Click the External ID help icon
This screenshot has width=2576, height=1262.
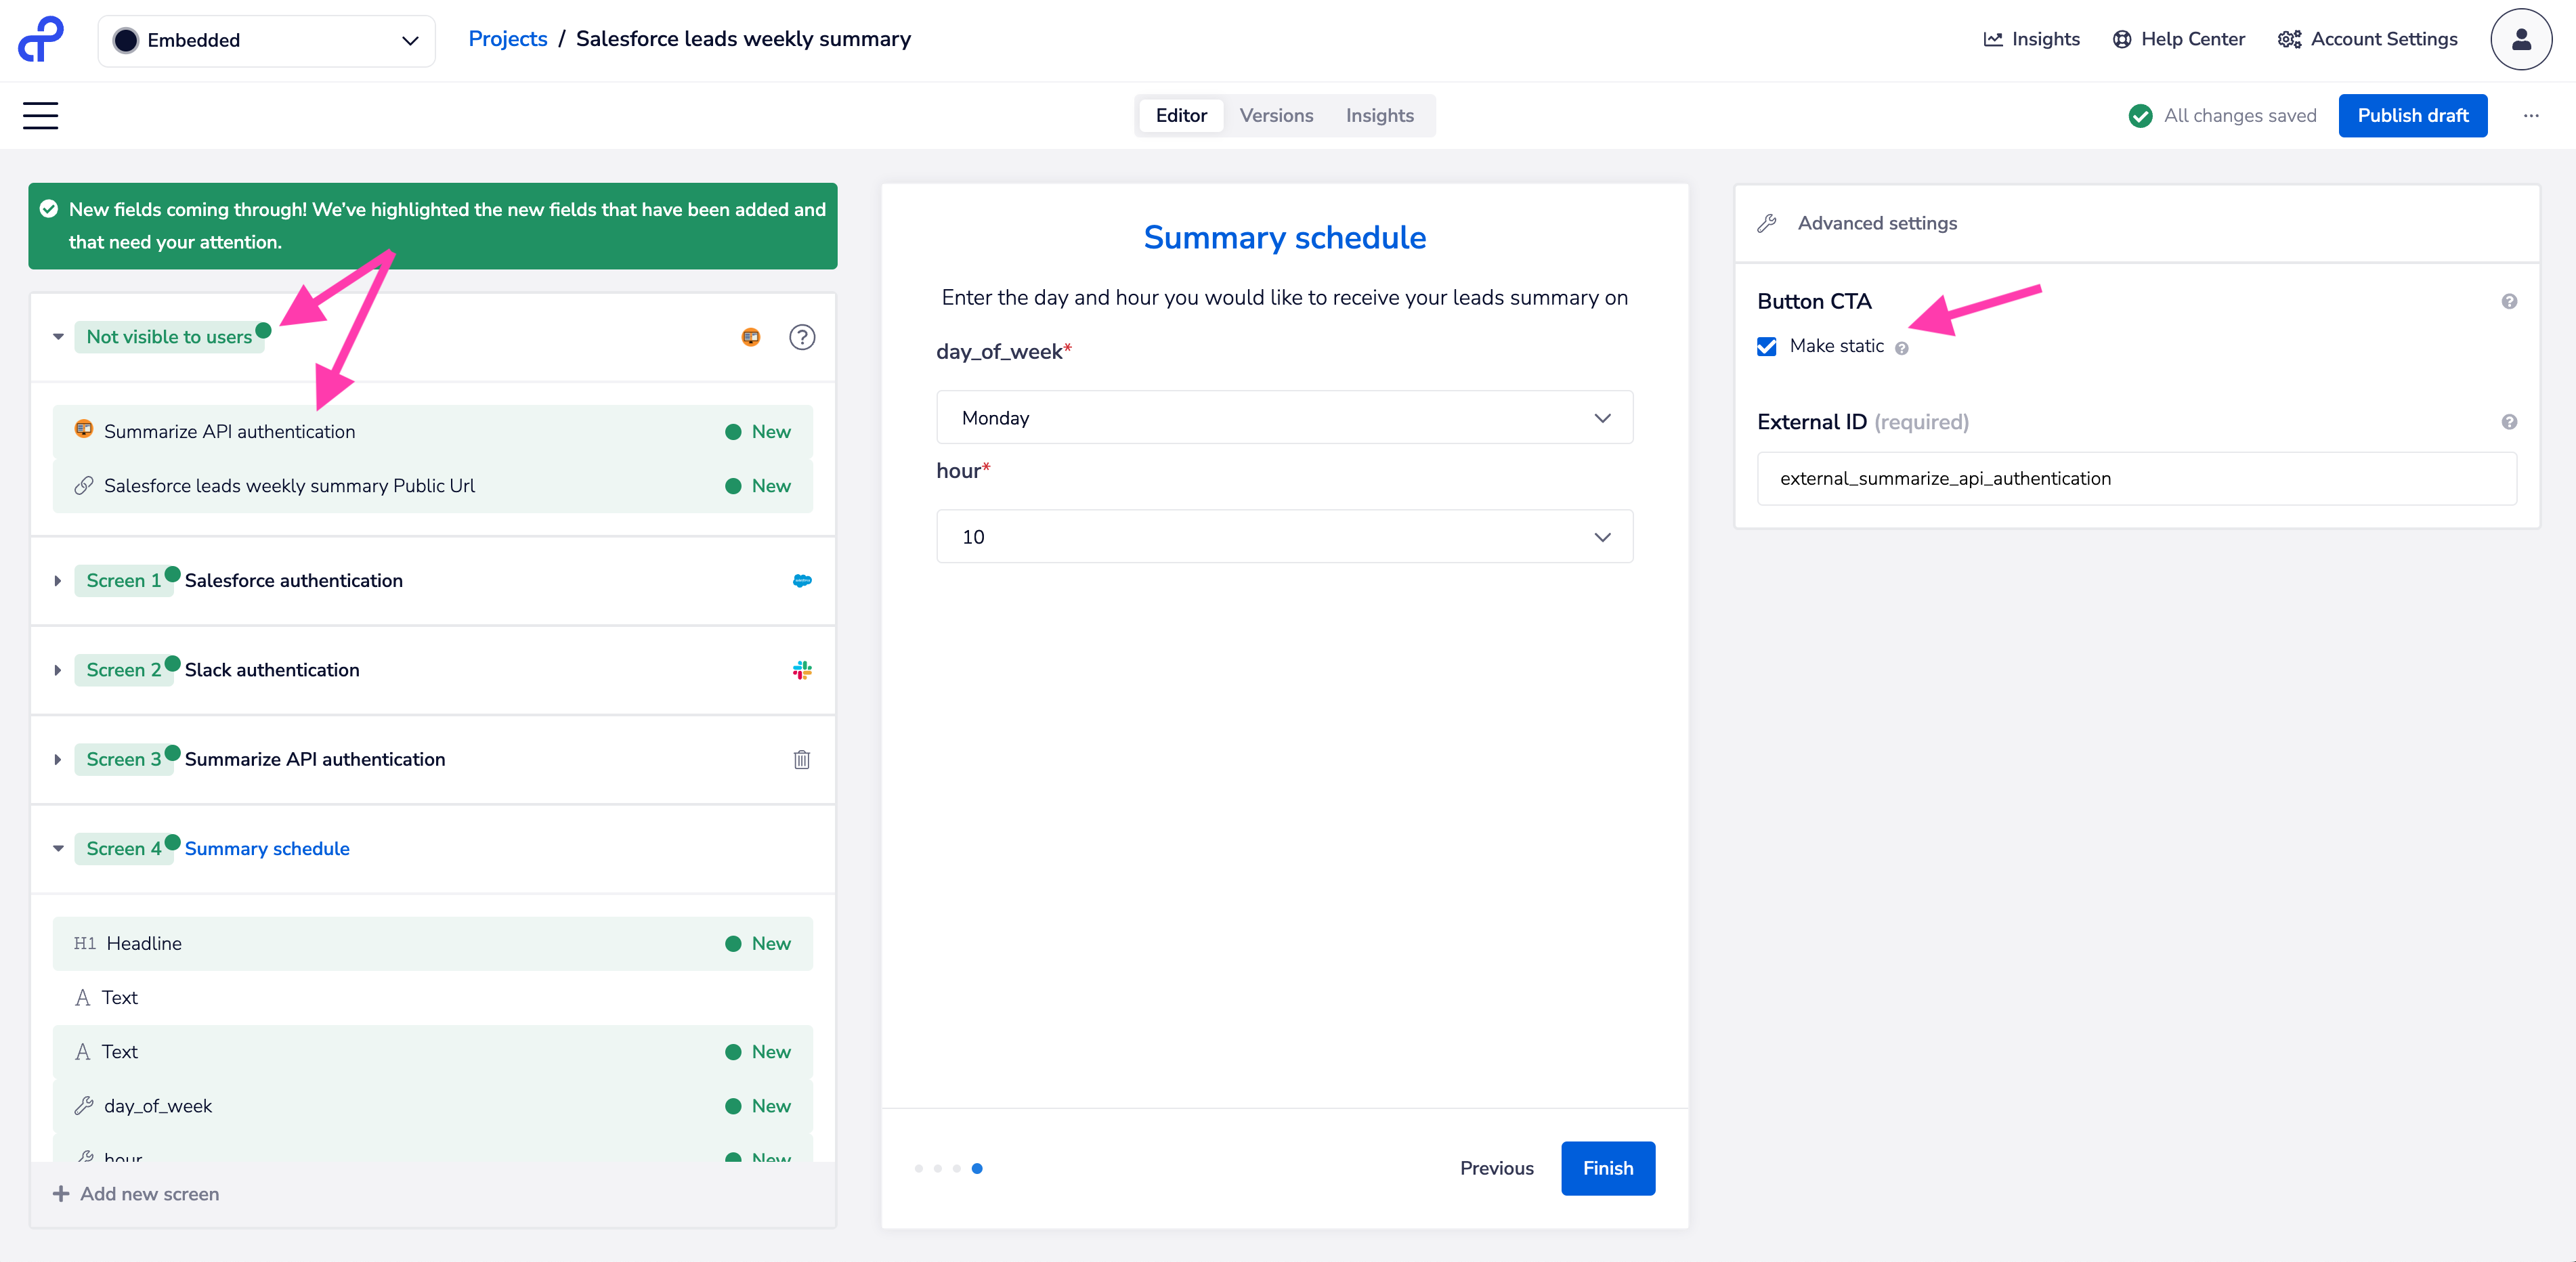2508,422
